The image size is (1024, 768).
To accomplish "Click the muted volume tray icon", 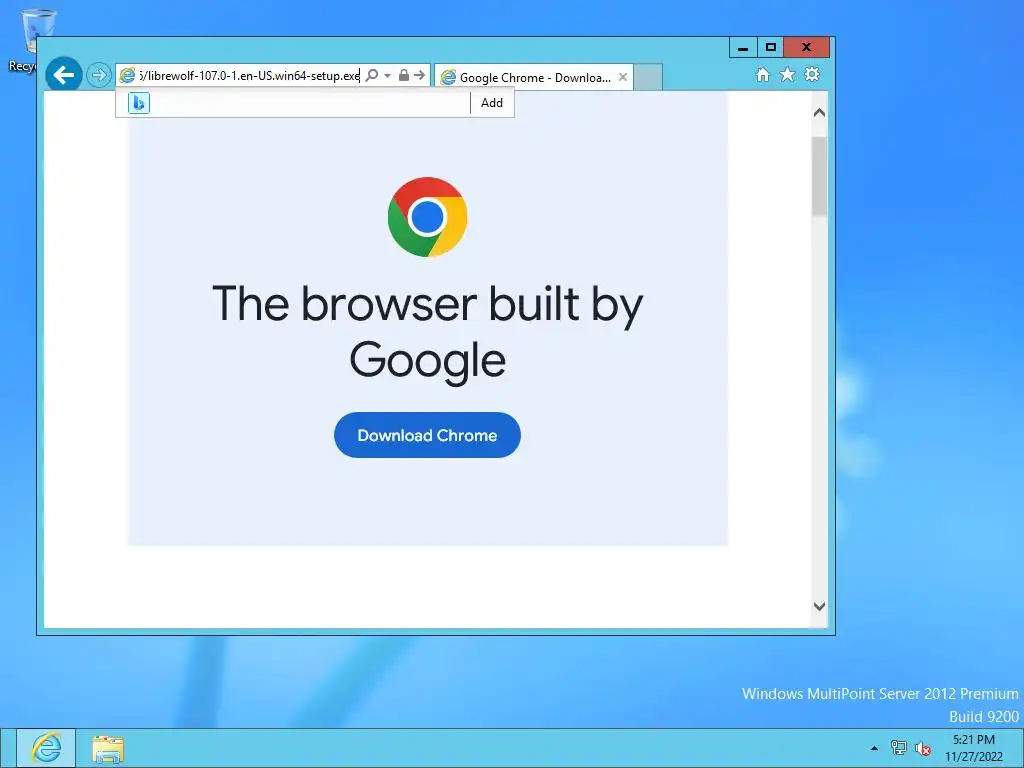I will [923, 748].
